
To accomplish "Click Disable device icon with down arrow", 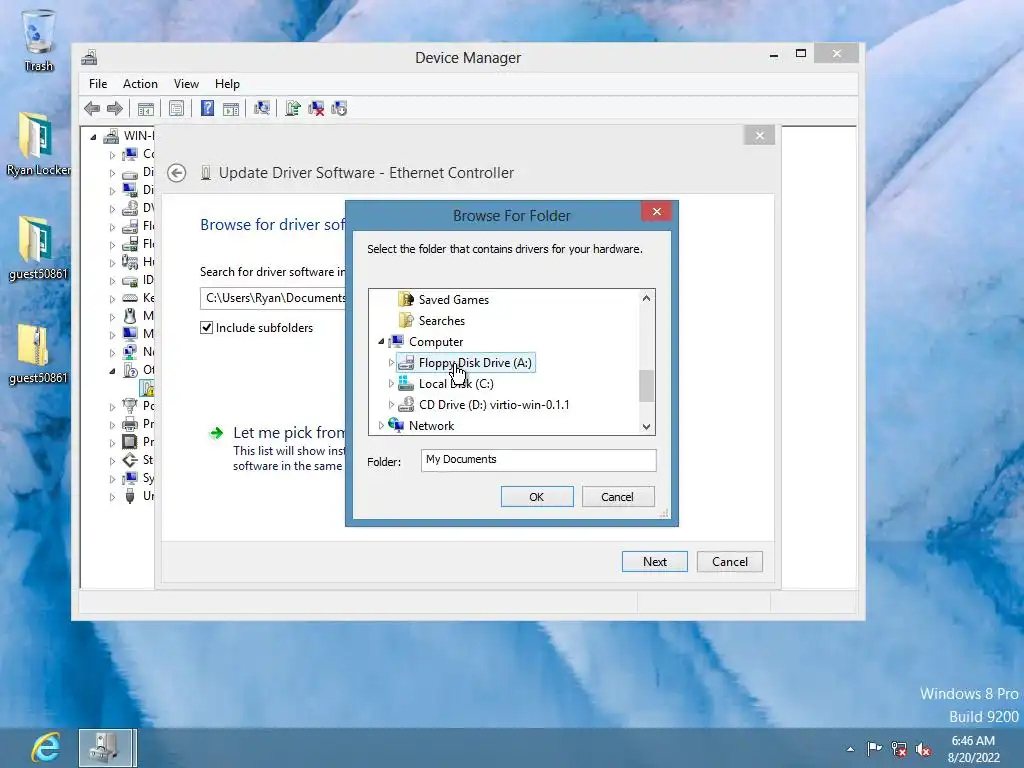I will 339,108.
